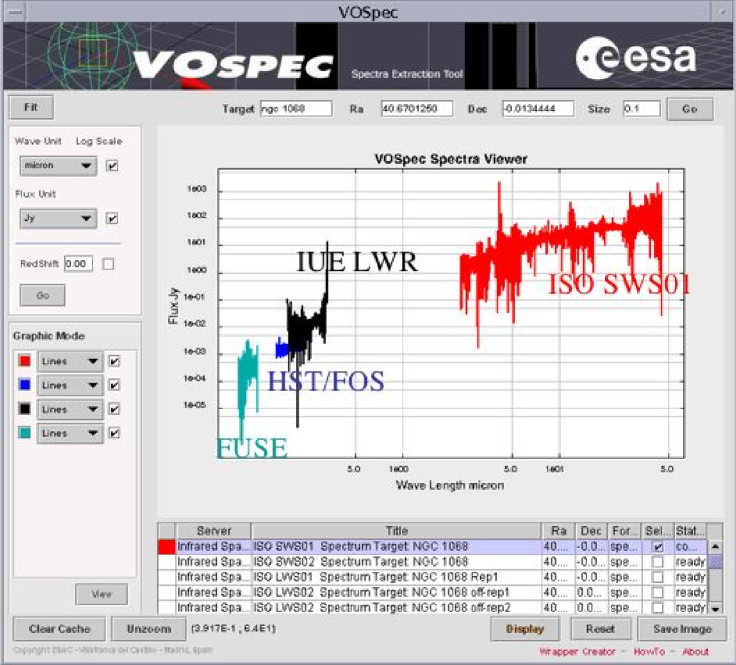Click the table scrollbar down arrow
This screenshot has width=736, height=665.
(714, 607)
